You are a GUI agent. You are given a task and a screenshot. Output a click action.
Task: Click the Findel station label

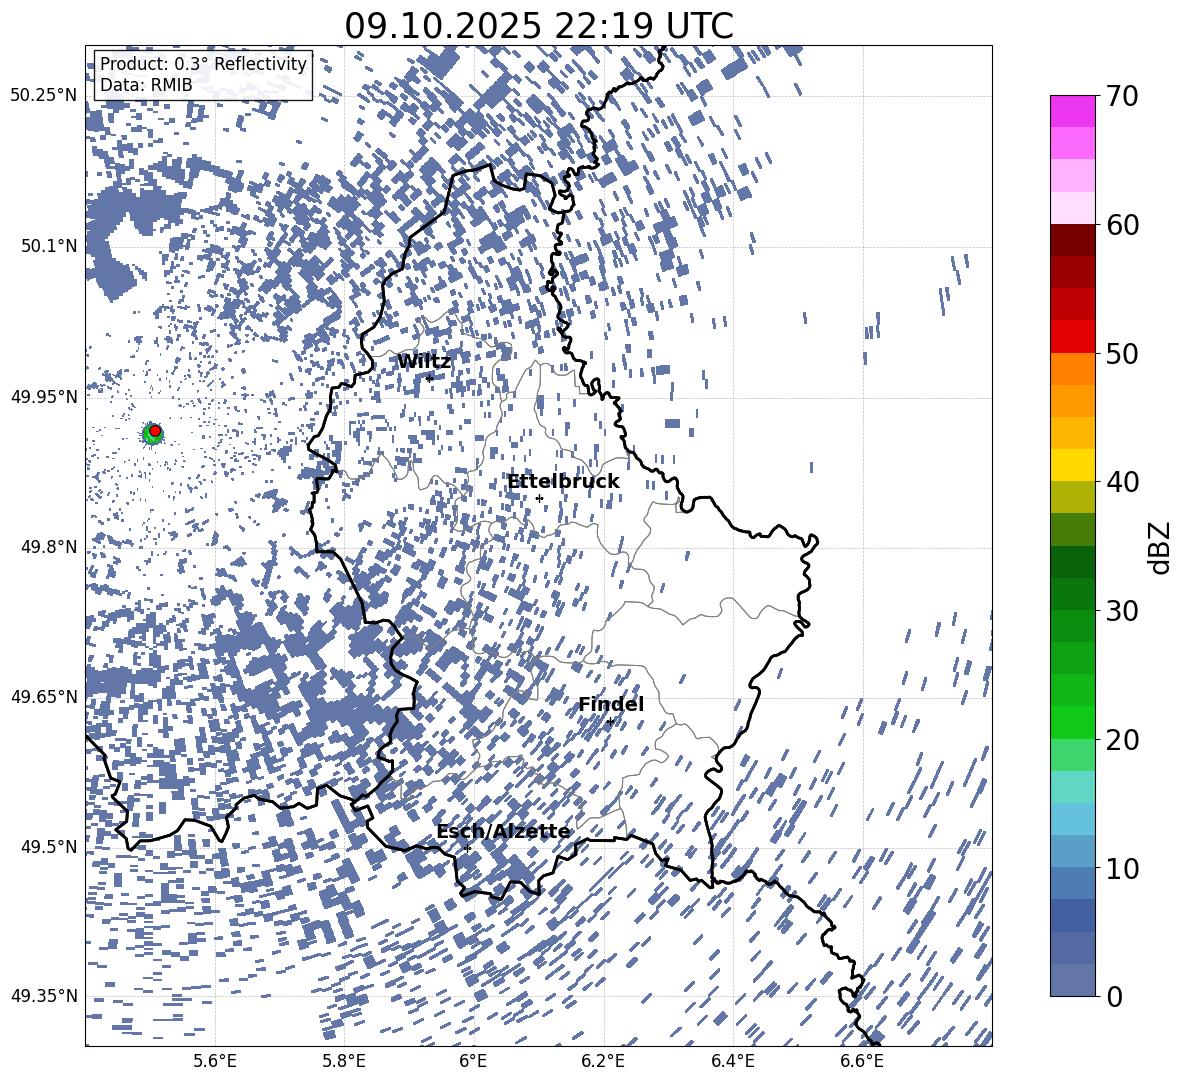(611, 704)
